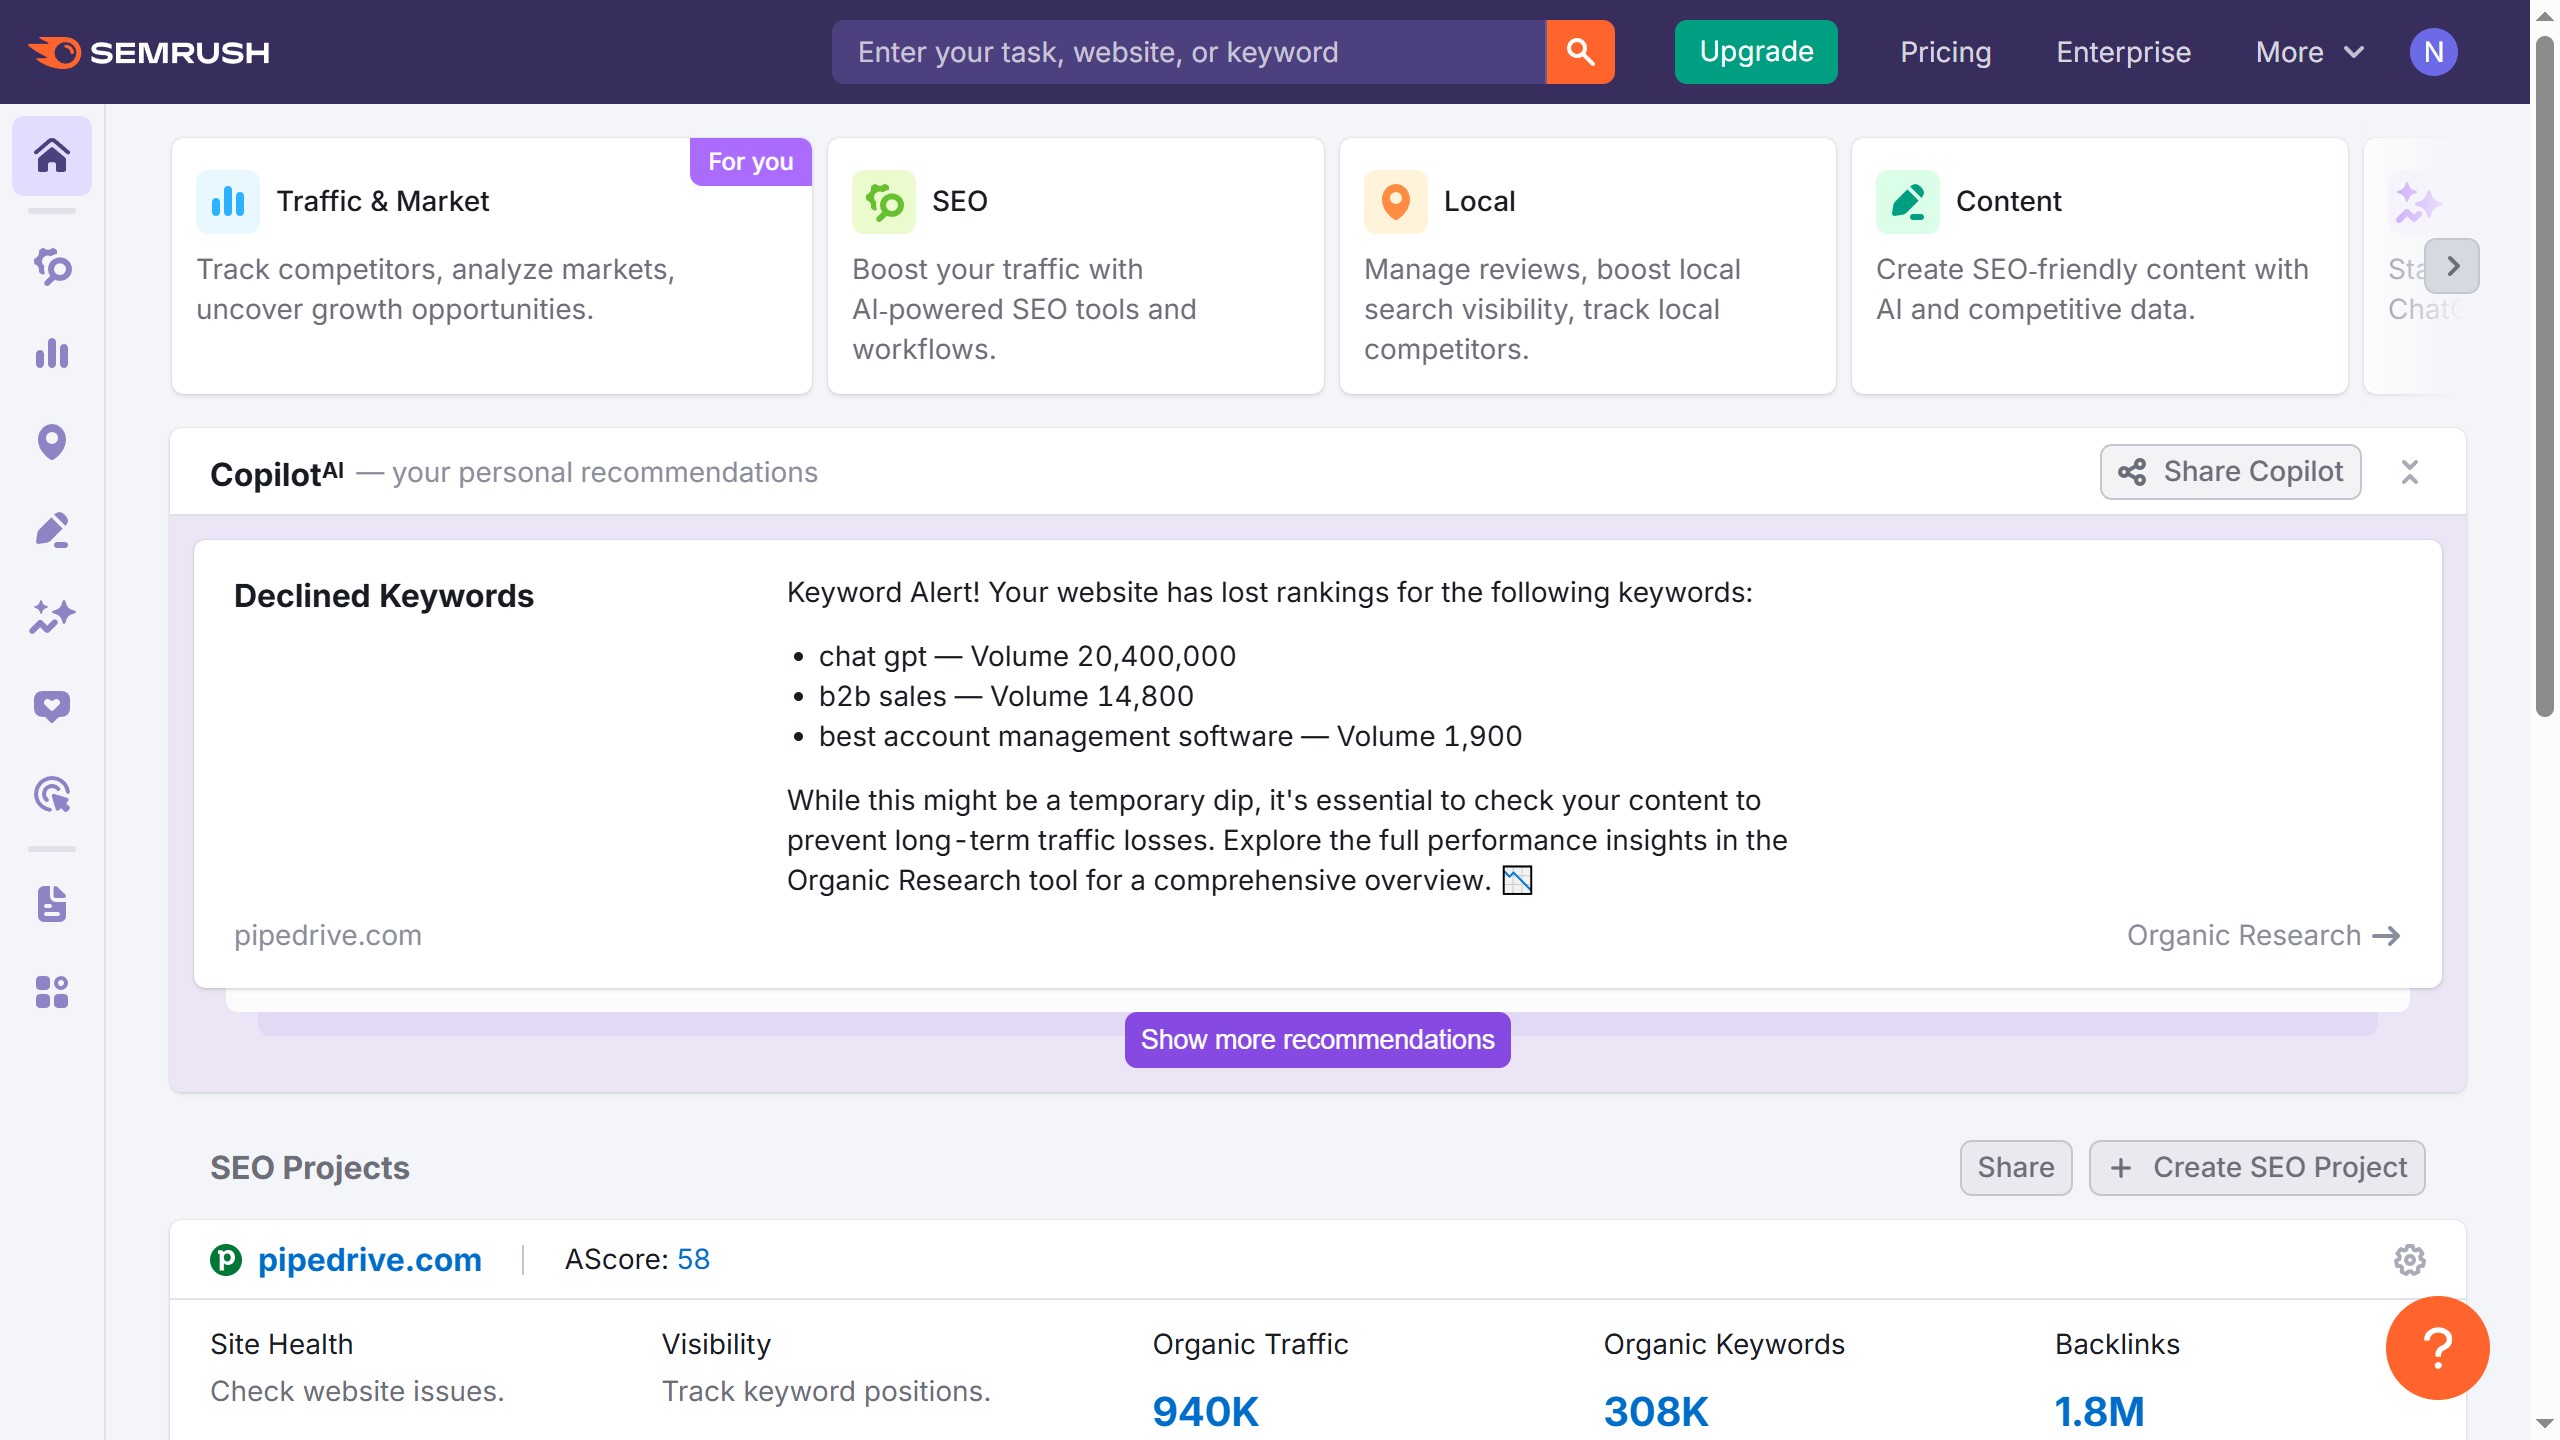Click the Backlinks value 1.8M
Screen dimensions: 2560x1440
2100,1412
